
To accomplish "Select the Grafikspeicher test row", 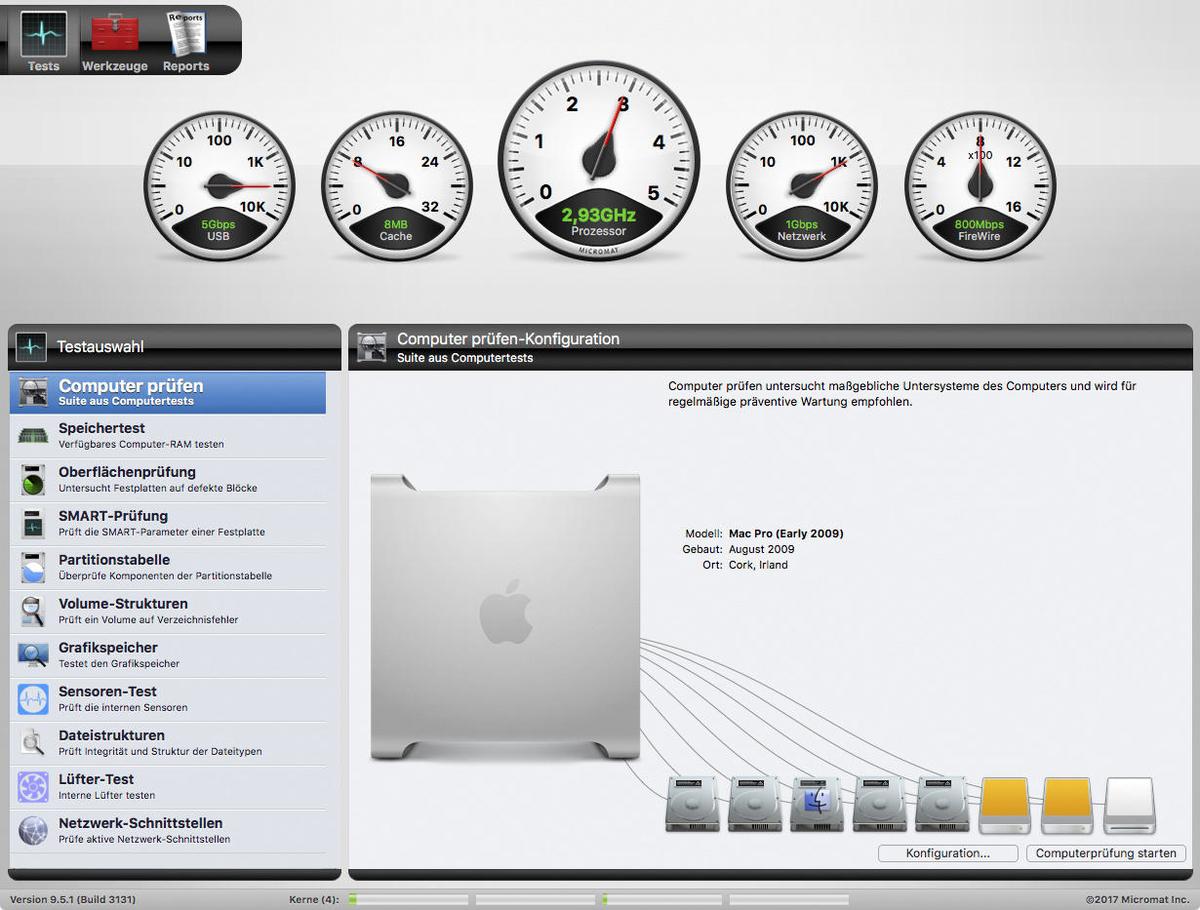I will point(168,655).
